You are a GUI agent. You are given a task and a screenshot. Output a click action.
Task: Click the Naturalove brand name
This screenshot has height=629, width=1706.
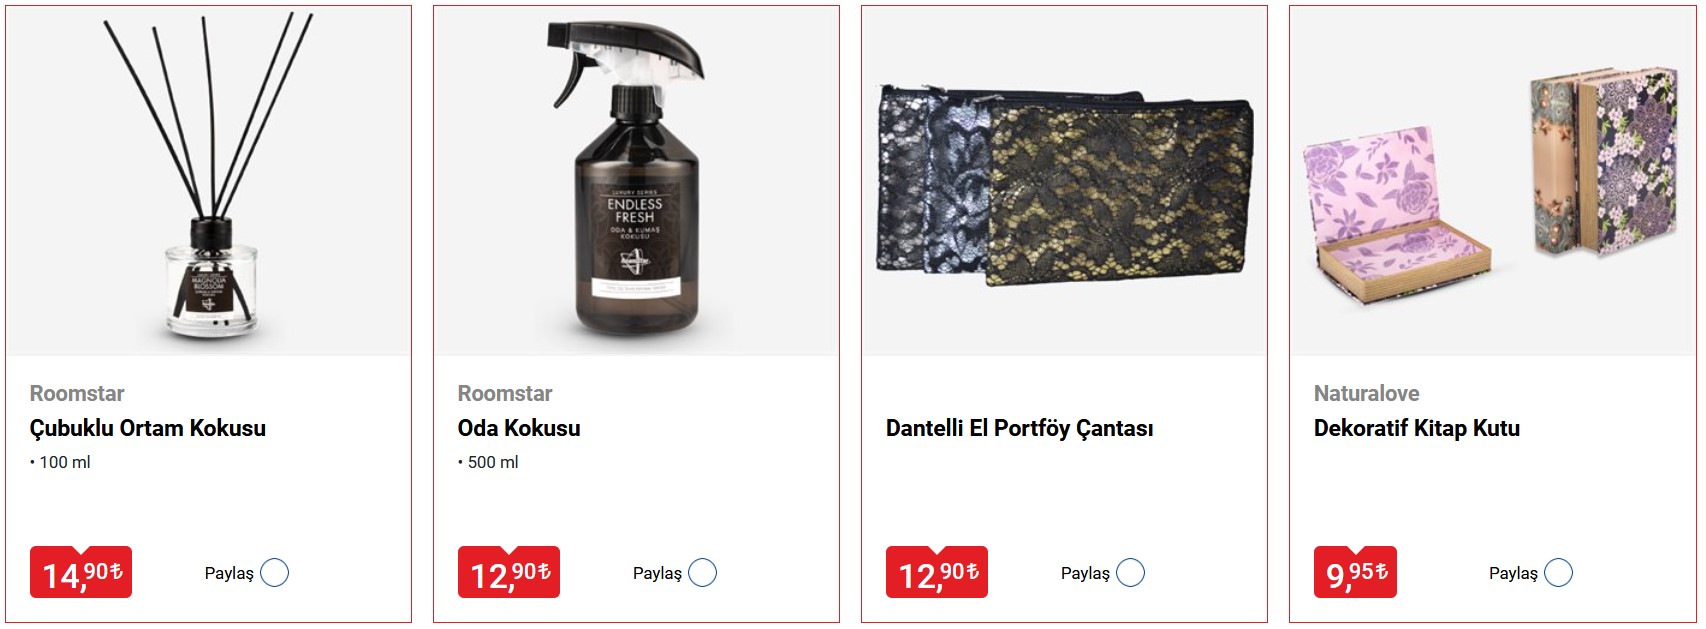(1366, 393)
